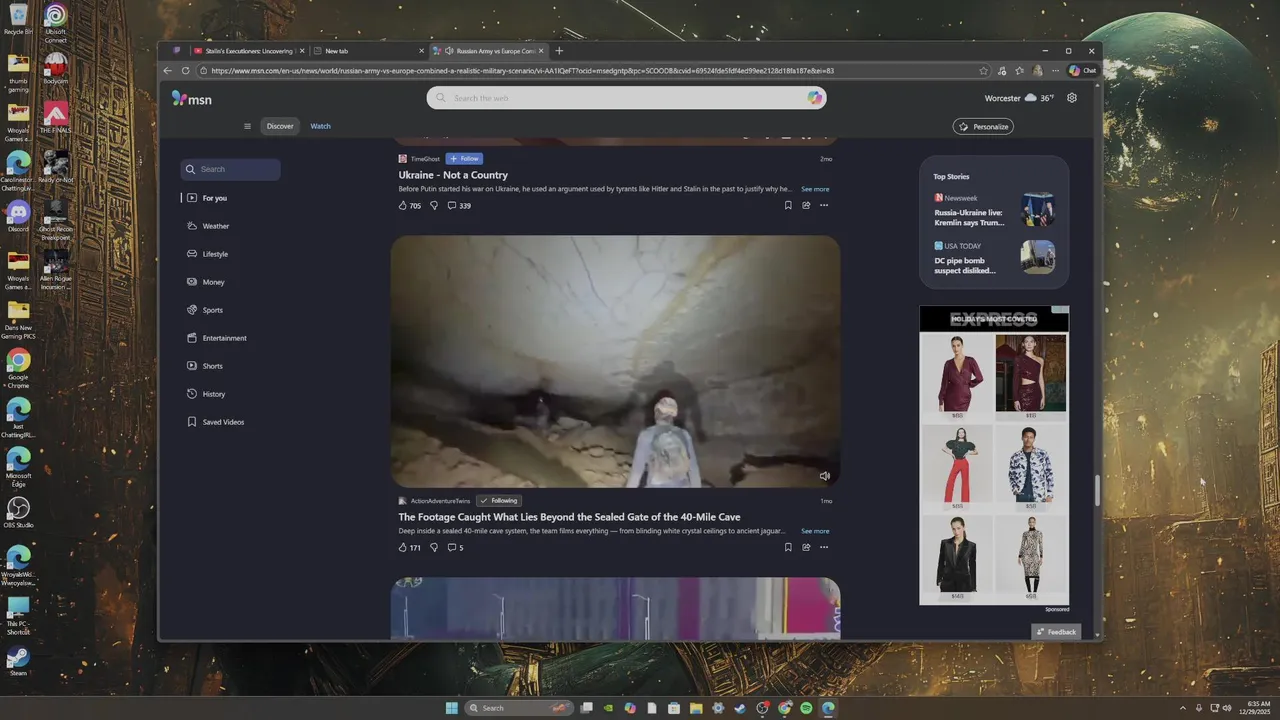Expand See more on cave video description
This screenshot has width=1280, height=720.
[815, 531]
